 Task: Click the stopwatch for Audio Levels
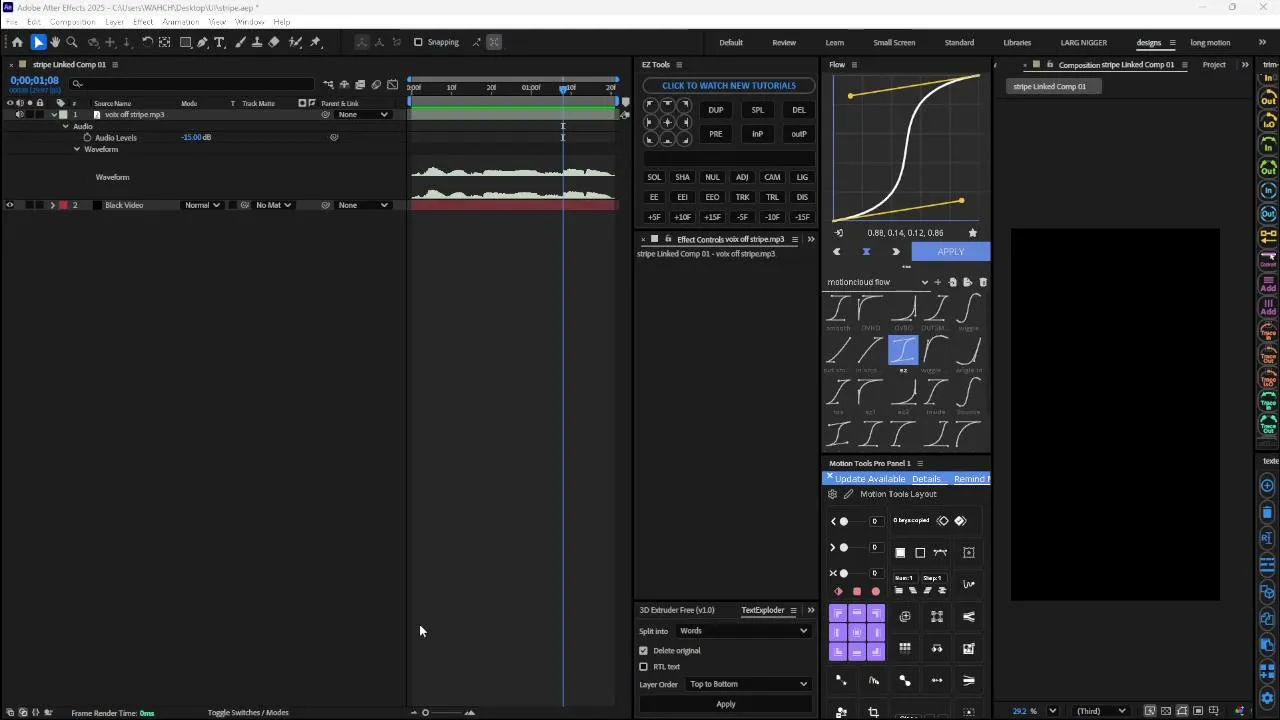pyautogui.click(x=87, y=137)
